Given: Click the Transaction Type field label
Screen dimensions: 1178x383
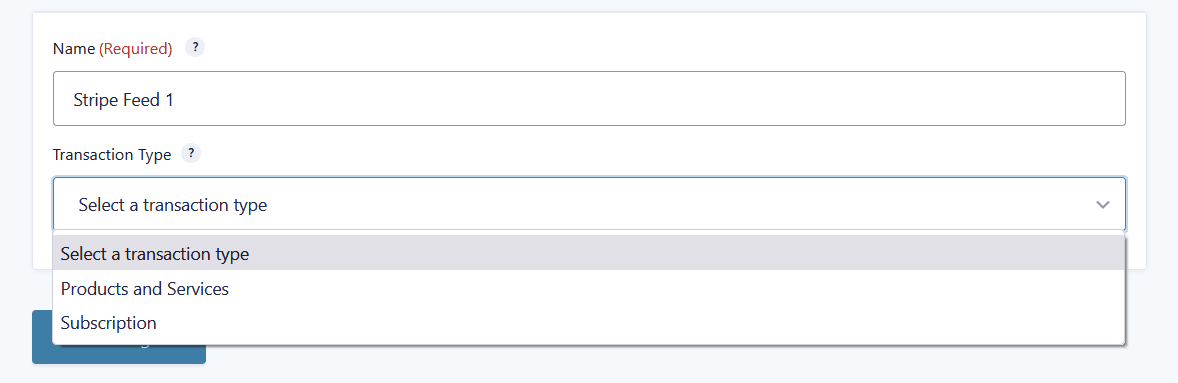Looking at the screenshot, I should [x=112, y=155].
